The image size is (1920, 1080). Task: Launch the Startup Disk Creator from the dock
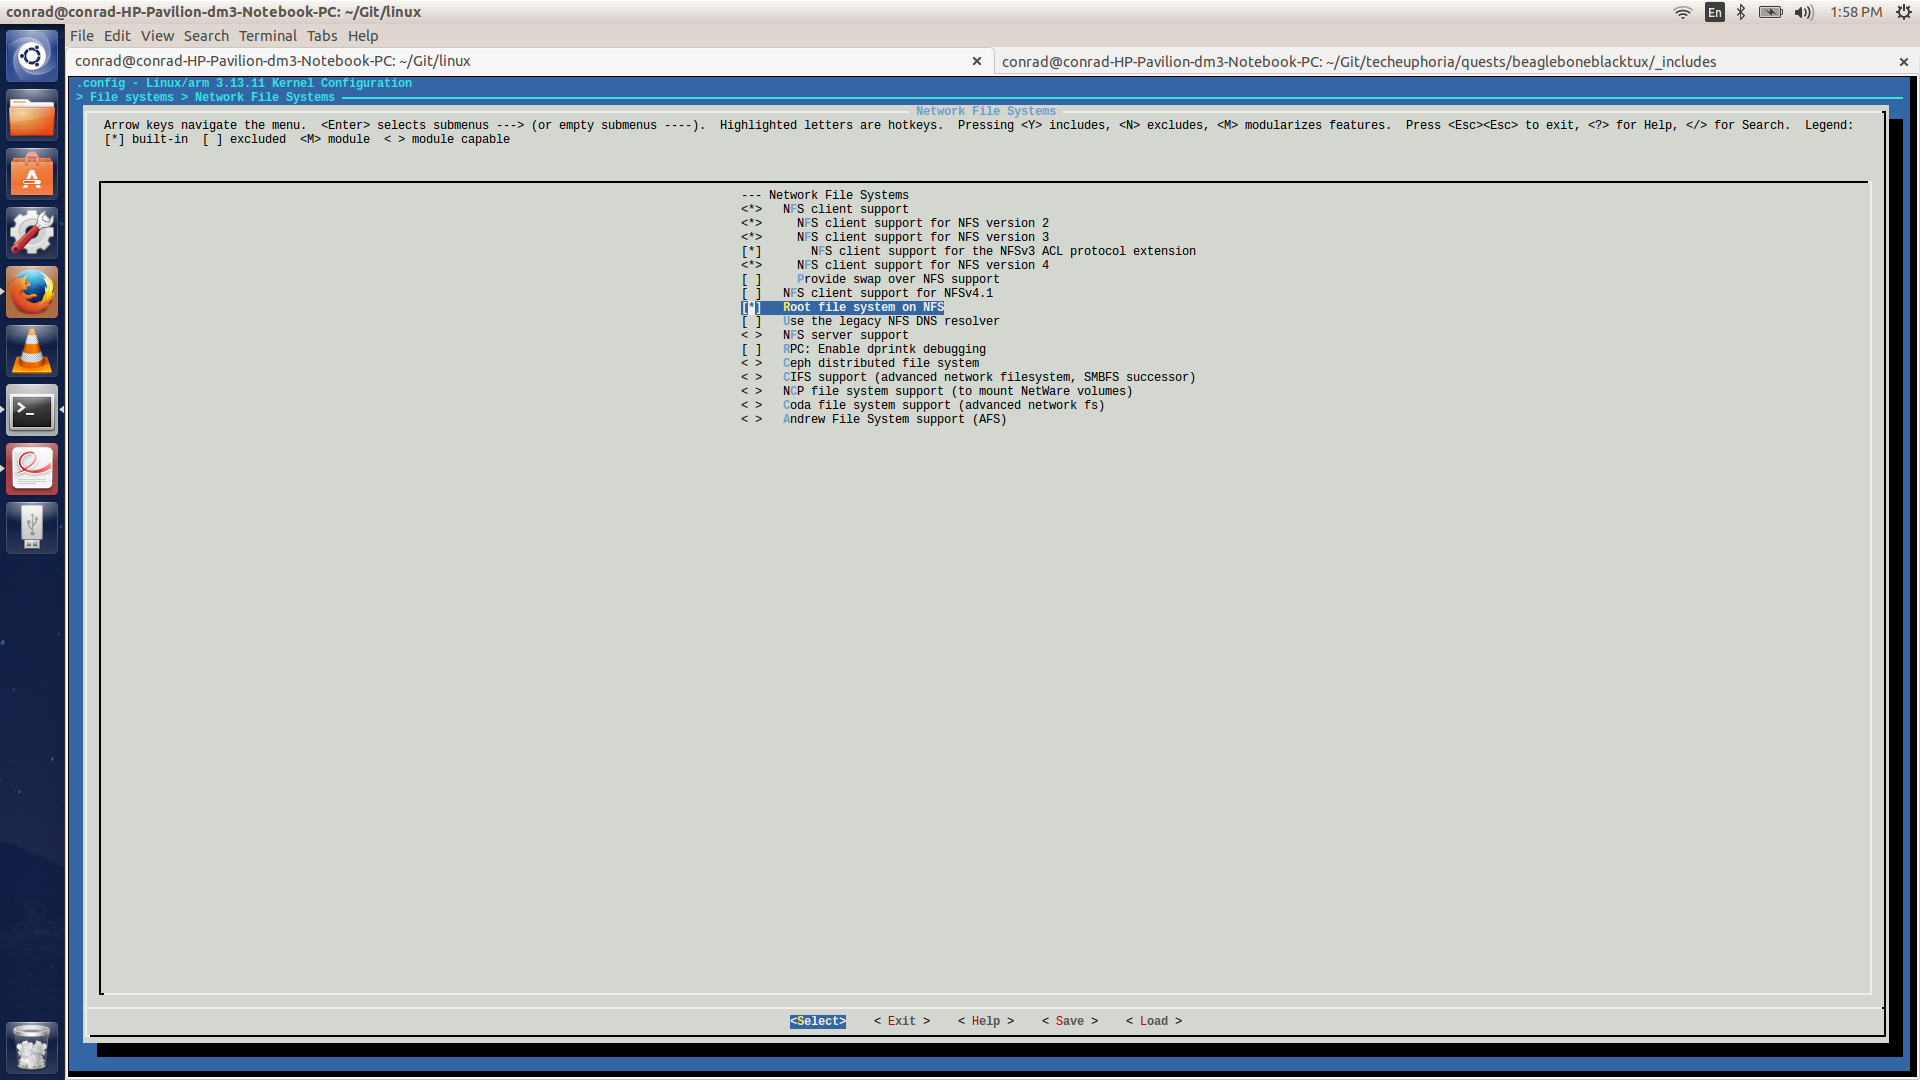click(x=32, y=527)
